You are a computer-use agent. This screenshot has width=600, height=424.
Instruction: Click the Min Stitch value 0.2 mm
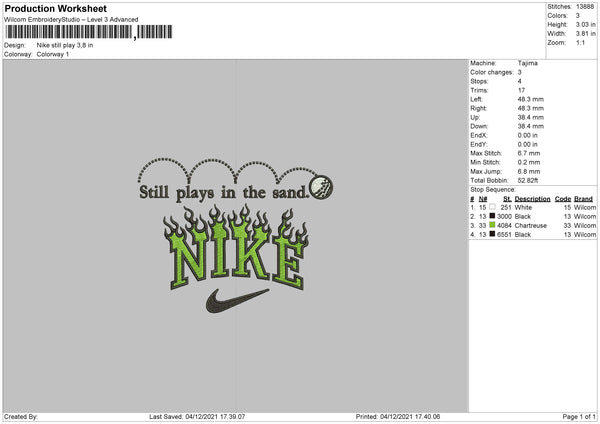coord(529,163)
